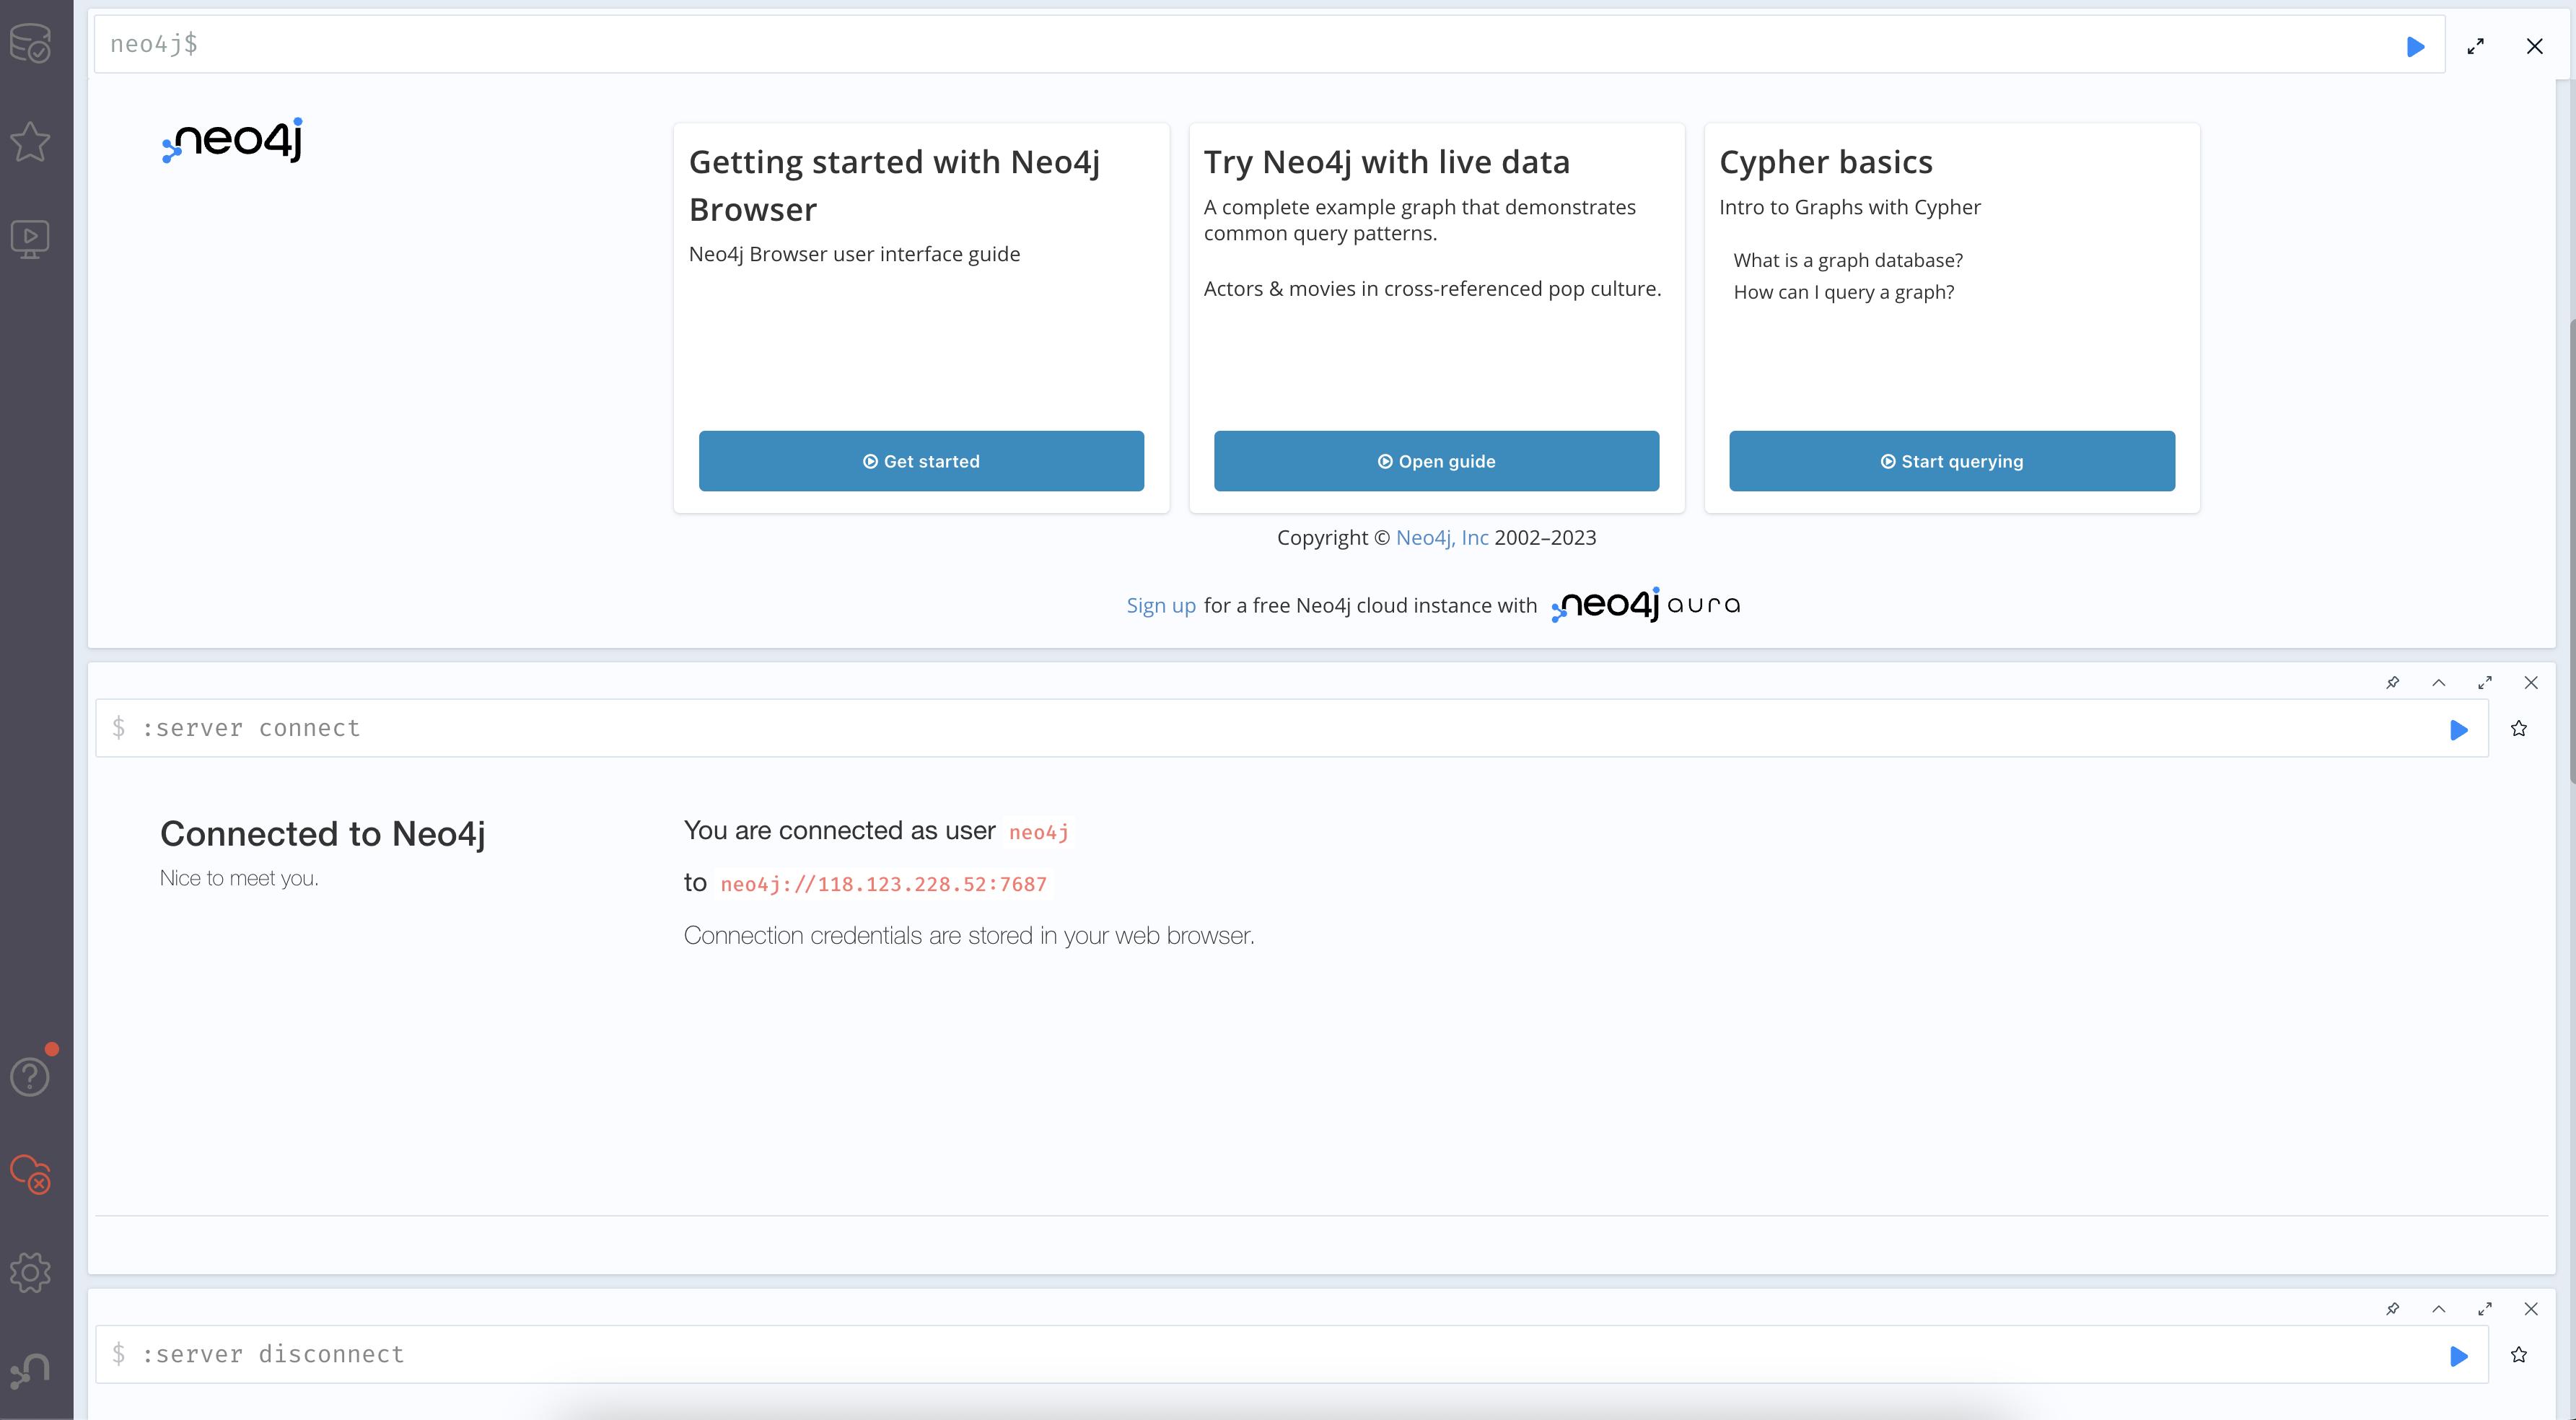2576x1420 pixels.
Task: Open Browser Settings gear in sidebar
Action: [x=30, y=1272]
